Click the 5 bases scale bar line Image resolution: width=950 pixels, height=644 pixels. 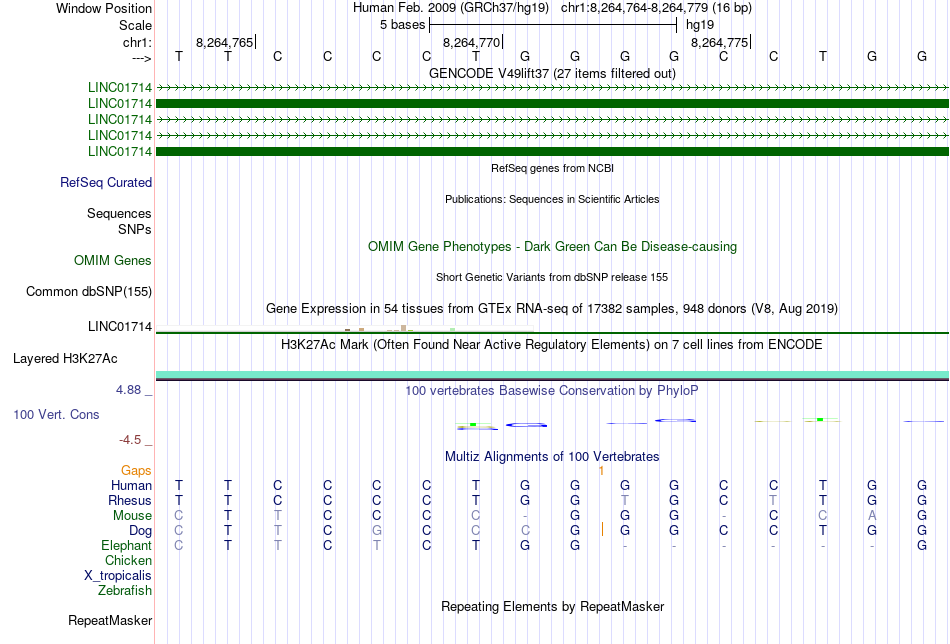pyautogui.click(x=553, y=25)
